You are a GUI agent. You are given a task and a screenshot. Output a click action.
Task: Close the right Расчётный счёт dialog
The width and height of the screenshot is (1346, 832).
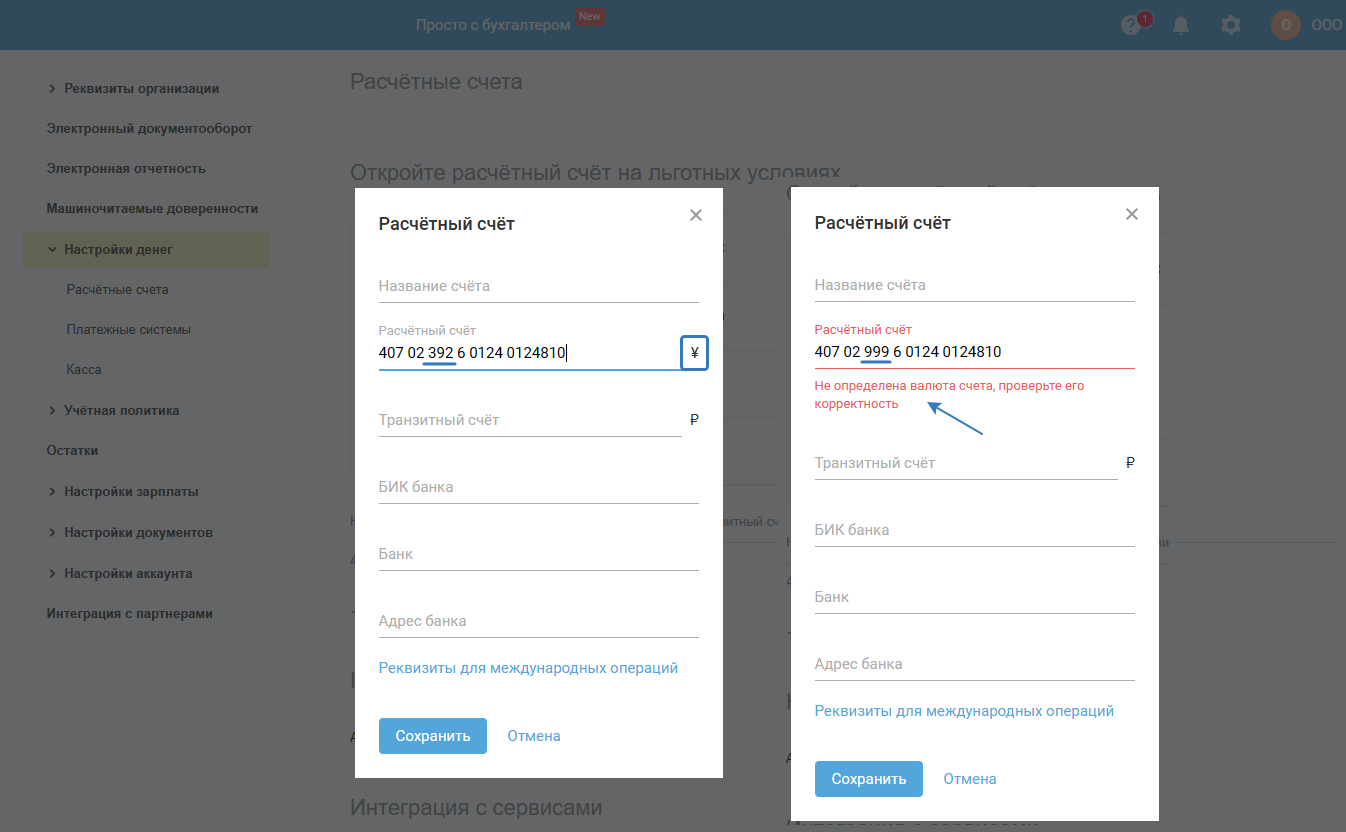1132,214
